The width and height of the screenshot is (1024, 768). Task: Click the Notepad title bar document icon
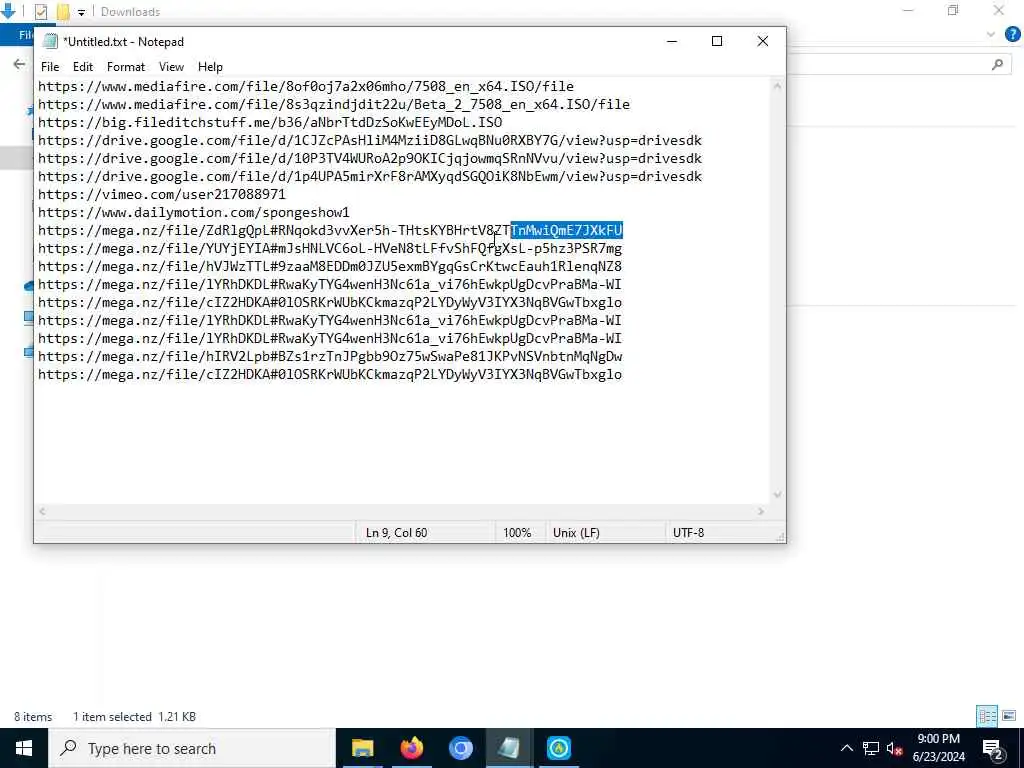[50, 42]
